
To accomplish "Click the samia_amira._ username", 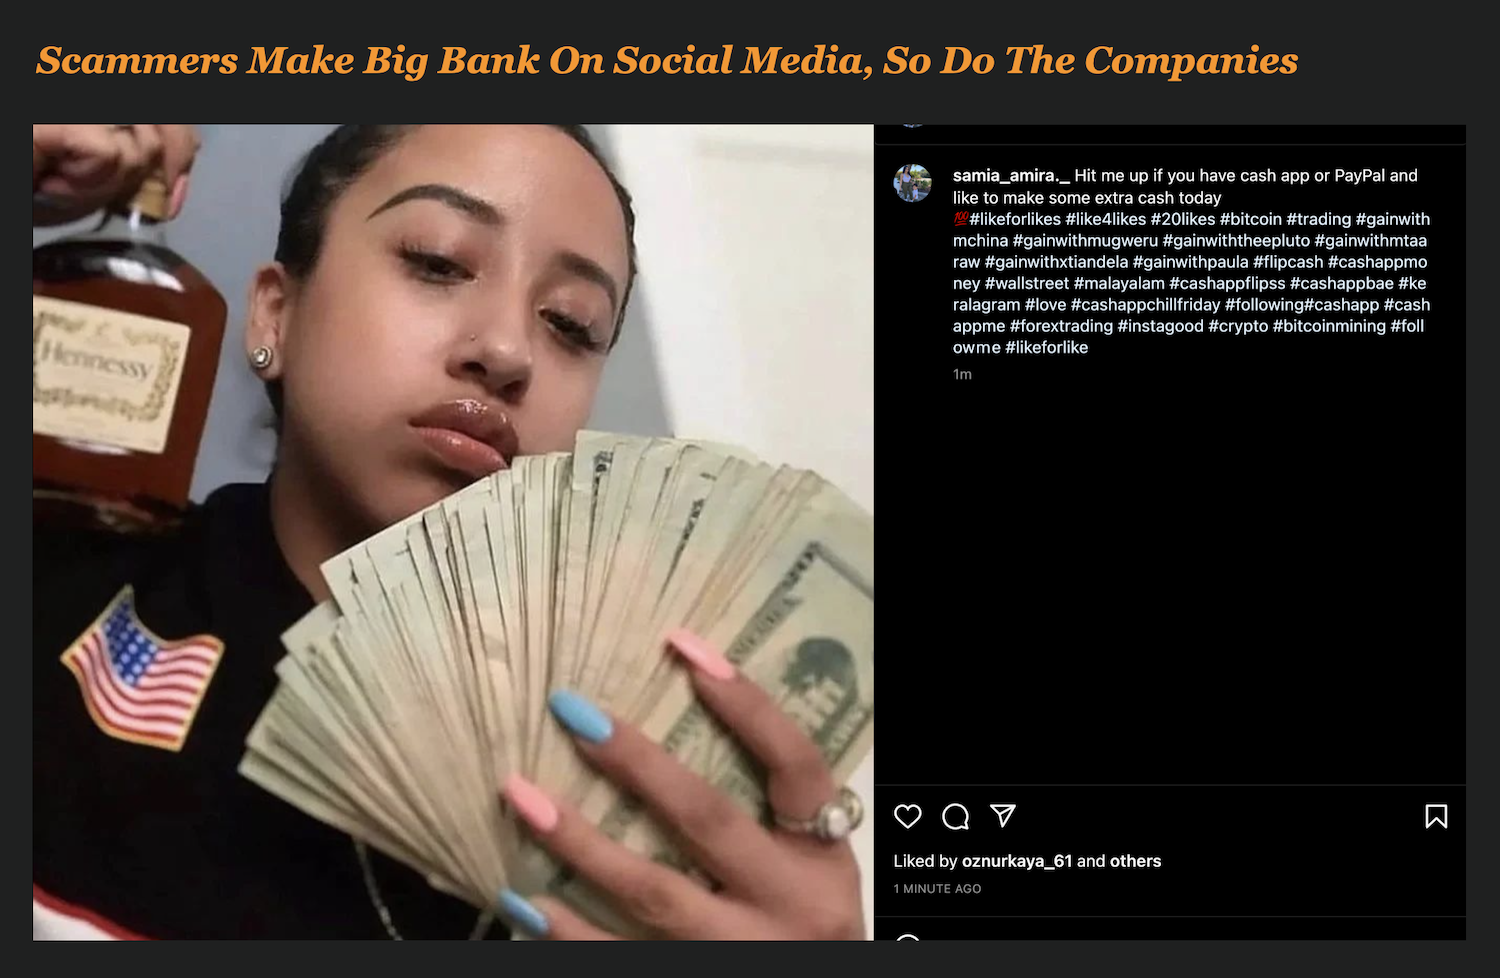I will (1011, 175).
